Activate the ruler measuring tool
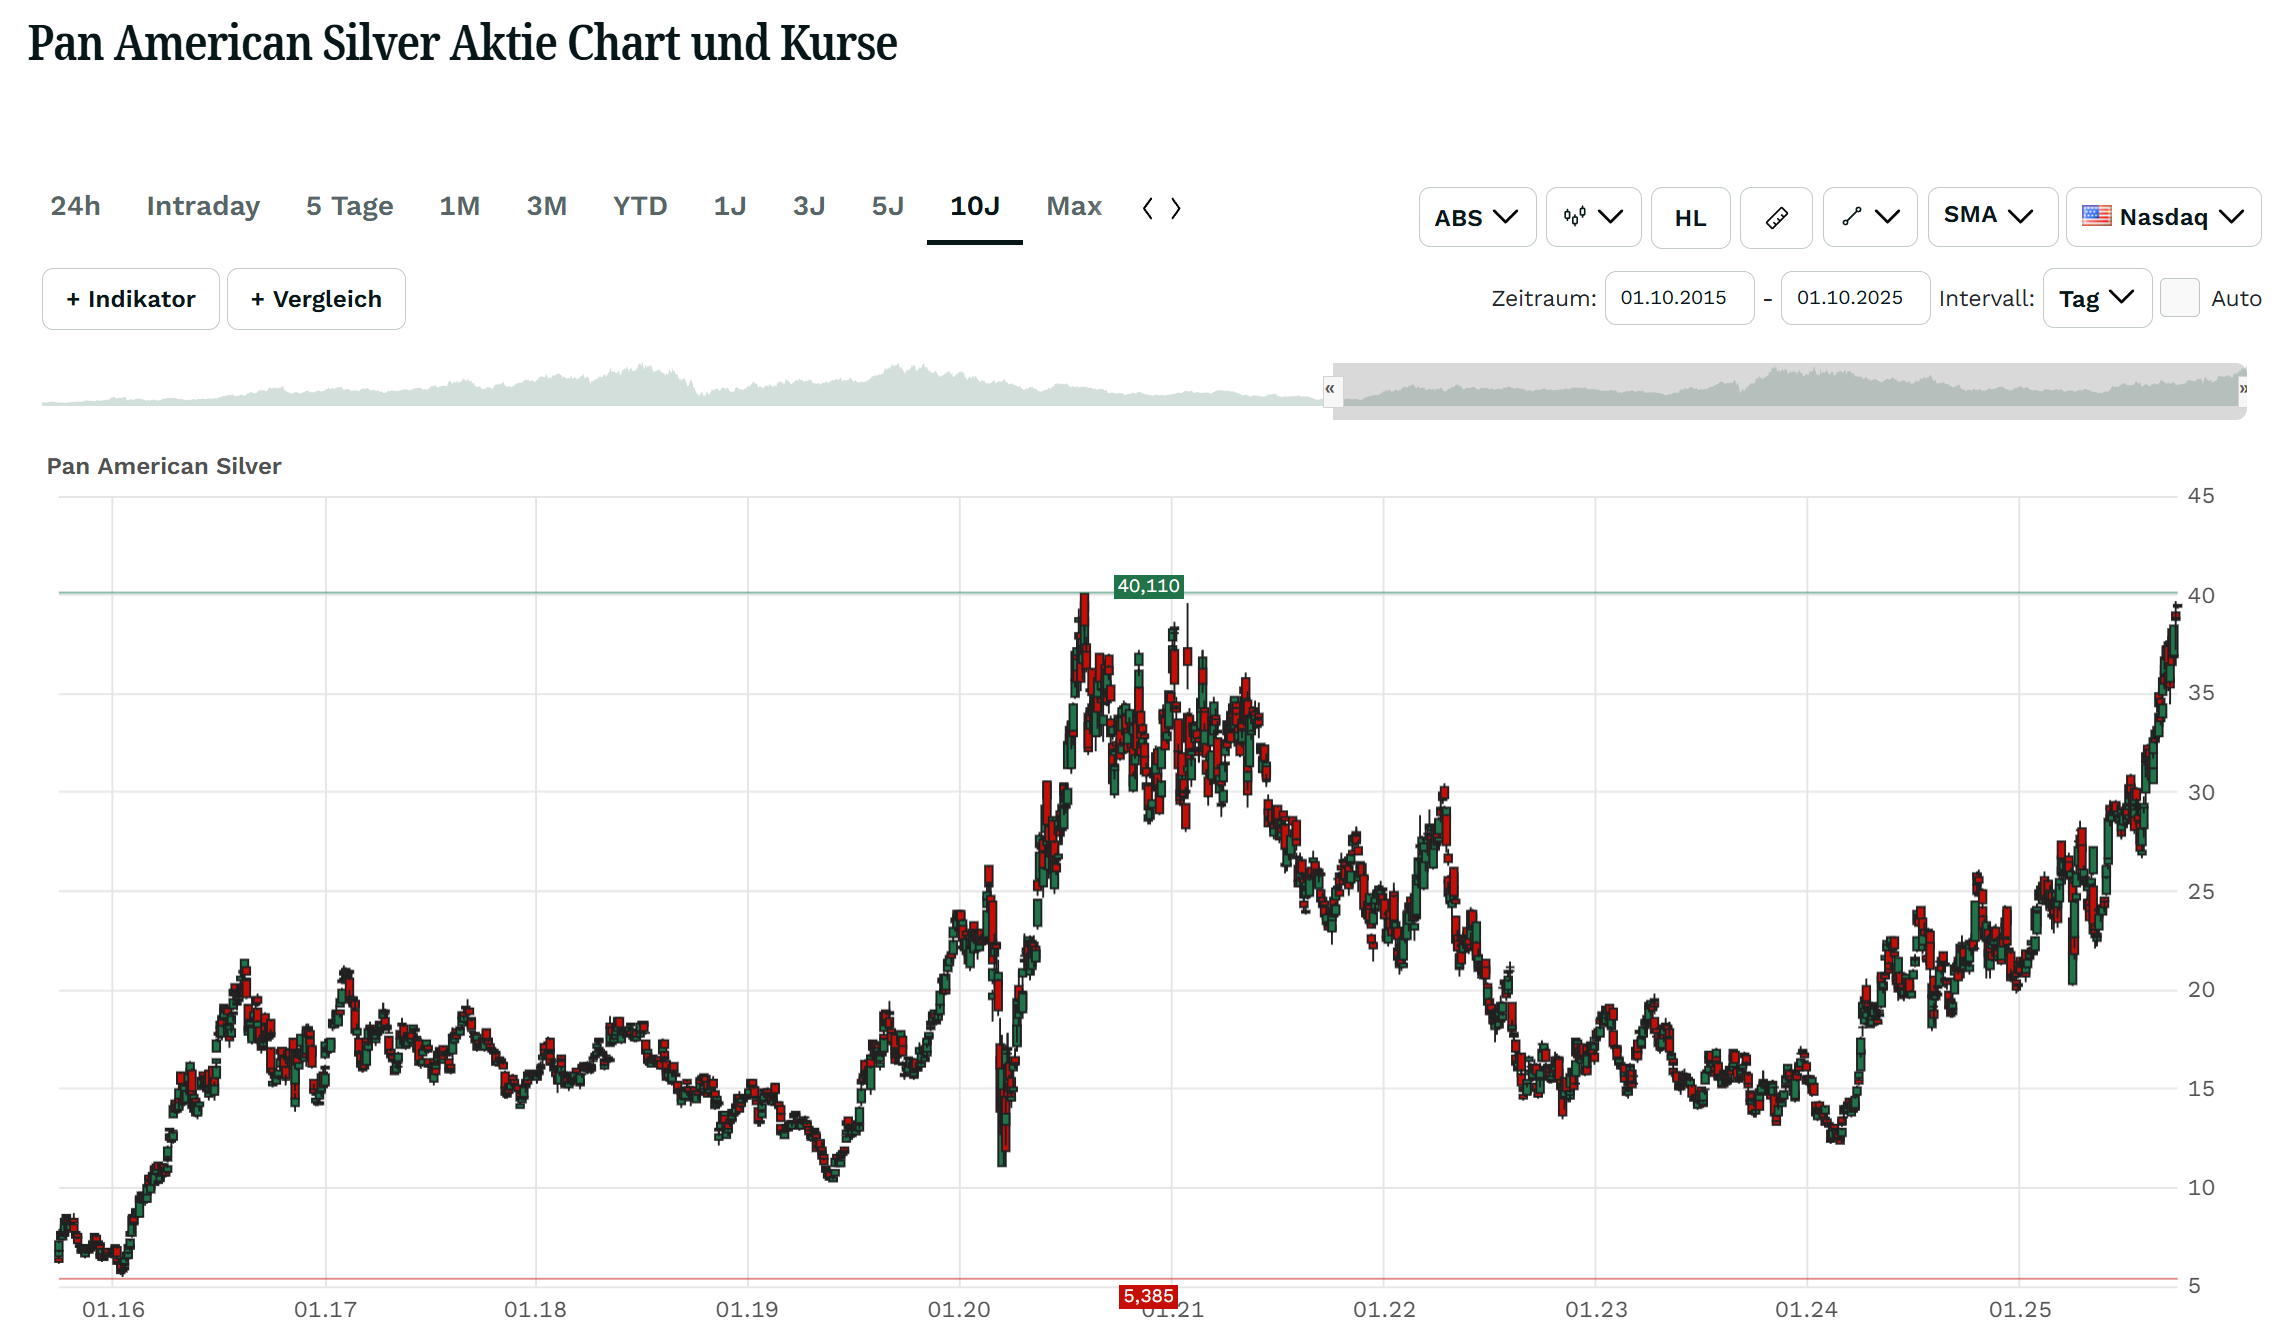Screen dimensions: 2280x1323 tap(1776, 217)
